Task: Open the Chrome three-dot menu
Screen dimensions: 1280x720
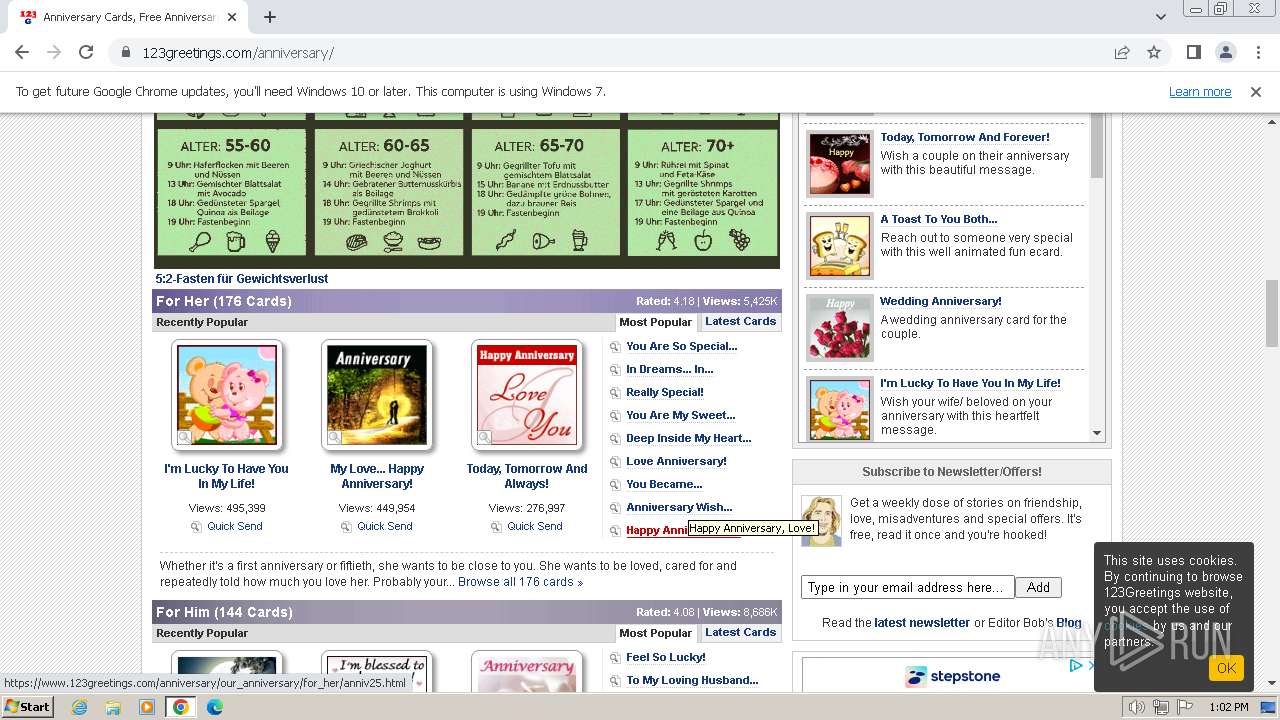Action: [1257, 52]
